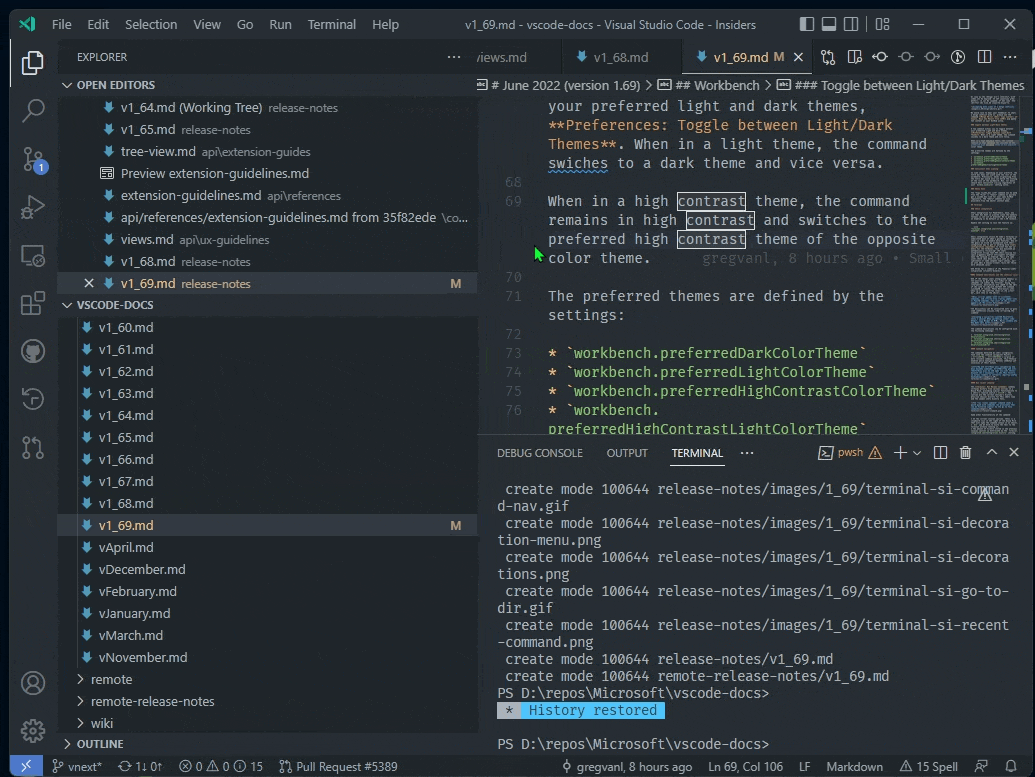This screenshot has height=777, width=1035.
Task: Open Source Control view with badge
Action: click(x=32, y=159)
